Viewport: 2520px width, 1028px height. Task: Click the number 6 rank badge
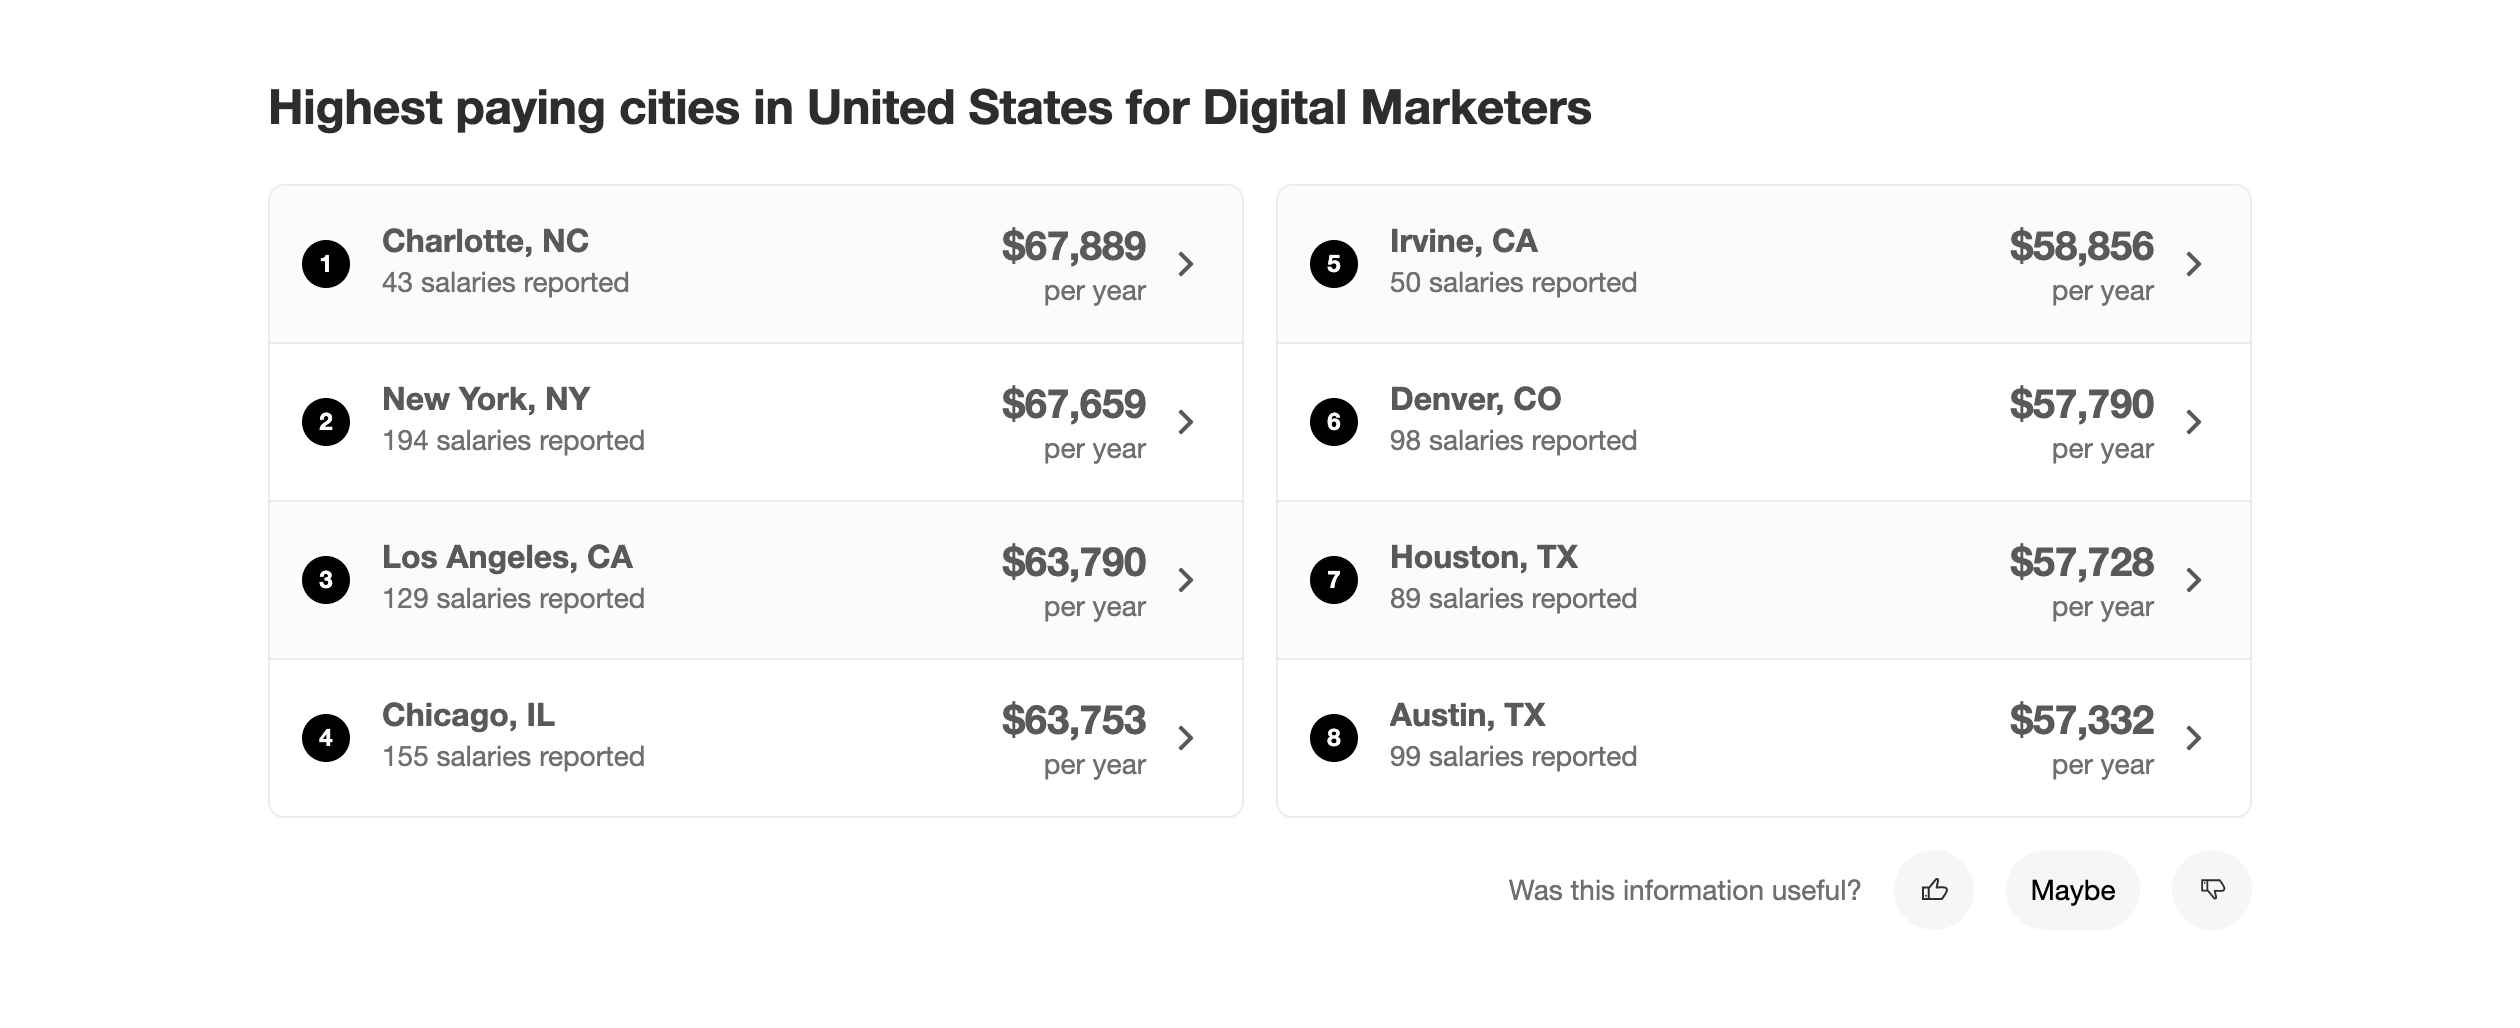[x=1334, y=422]
